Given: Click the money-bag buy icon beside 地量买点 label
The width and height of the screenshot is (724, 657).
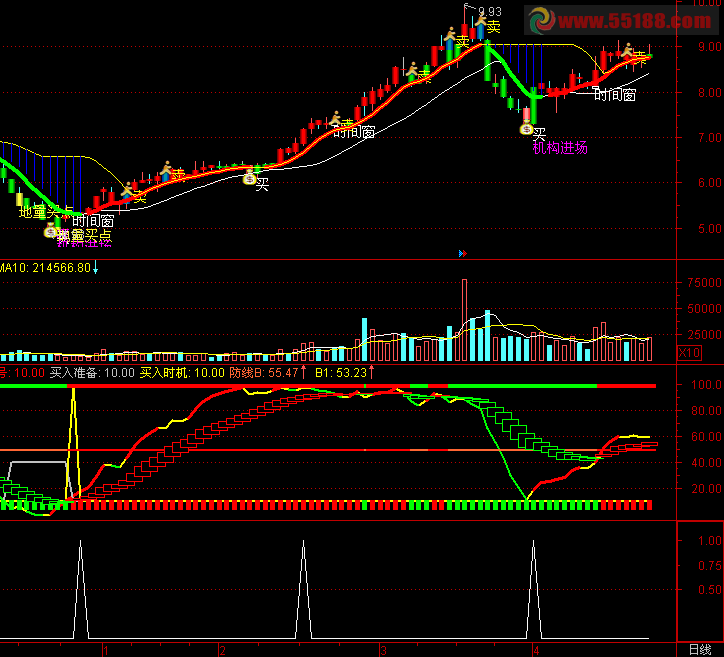Looking at the screenshot, I should [50, 232].
